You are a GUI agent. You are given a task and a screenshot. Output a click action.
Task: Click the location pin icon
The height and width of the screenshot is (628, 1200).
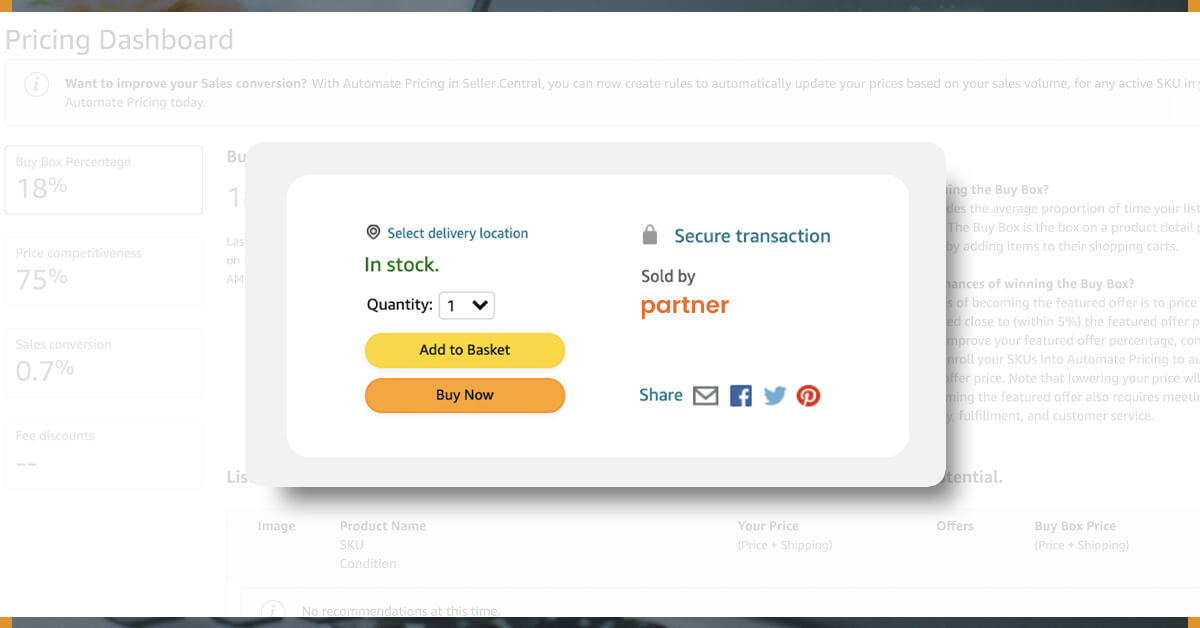[x=373, y=233]
